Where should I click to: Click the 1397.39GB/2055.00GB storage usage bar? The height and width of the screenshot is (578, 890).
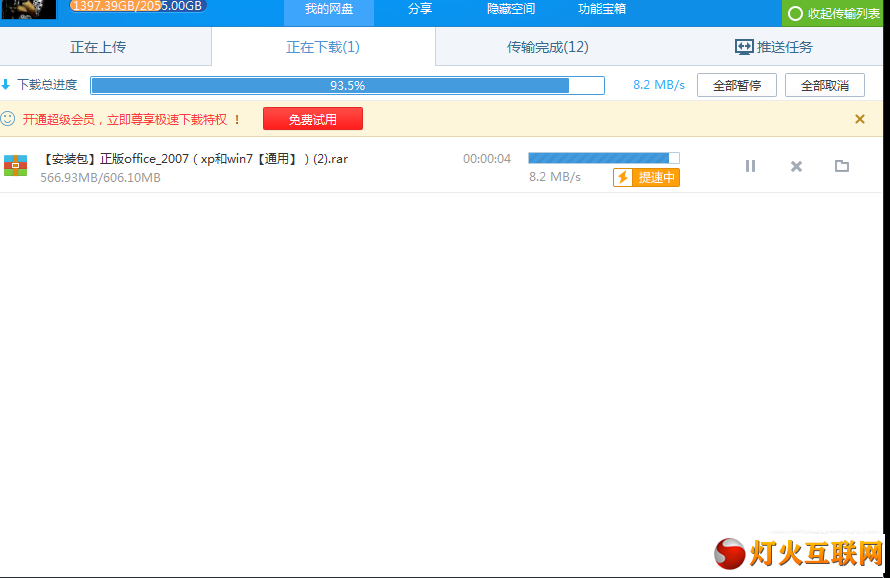click(x=137, y=6)
